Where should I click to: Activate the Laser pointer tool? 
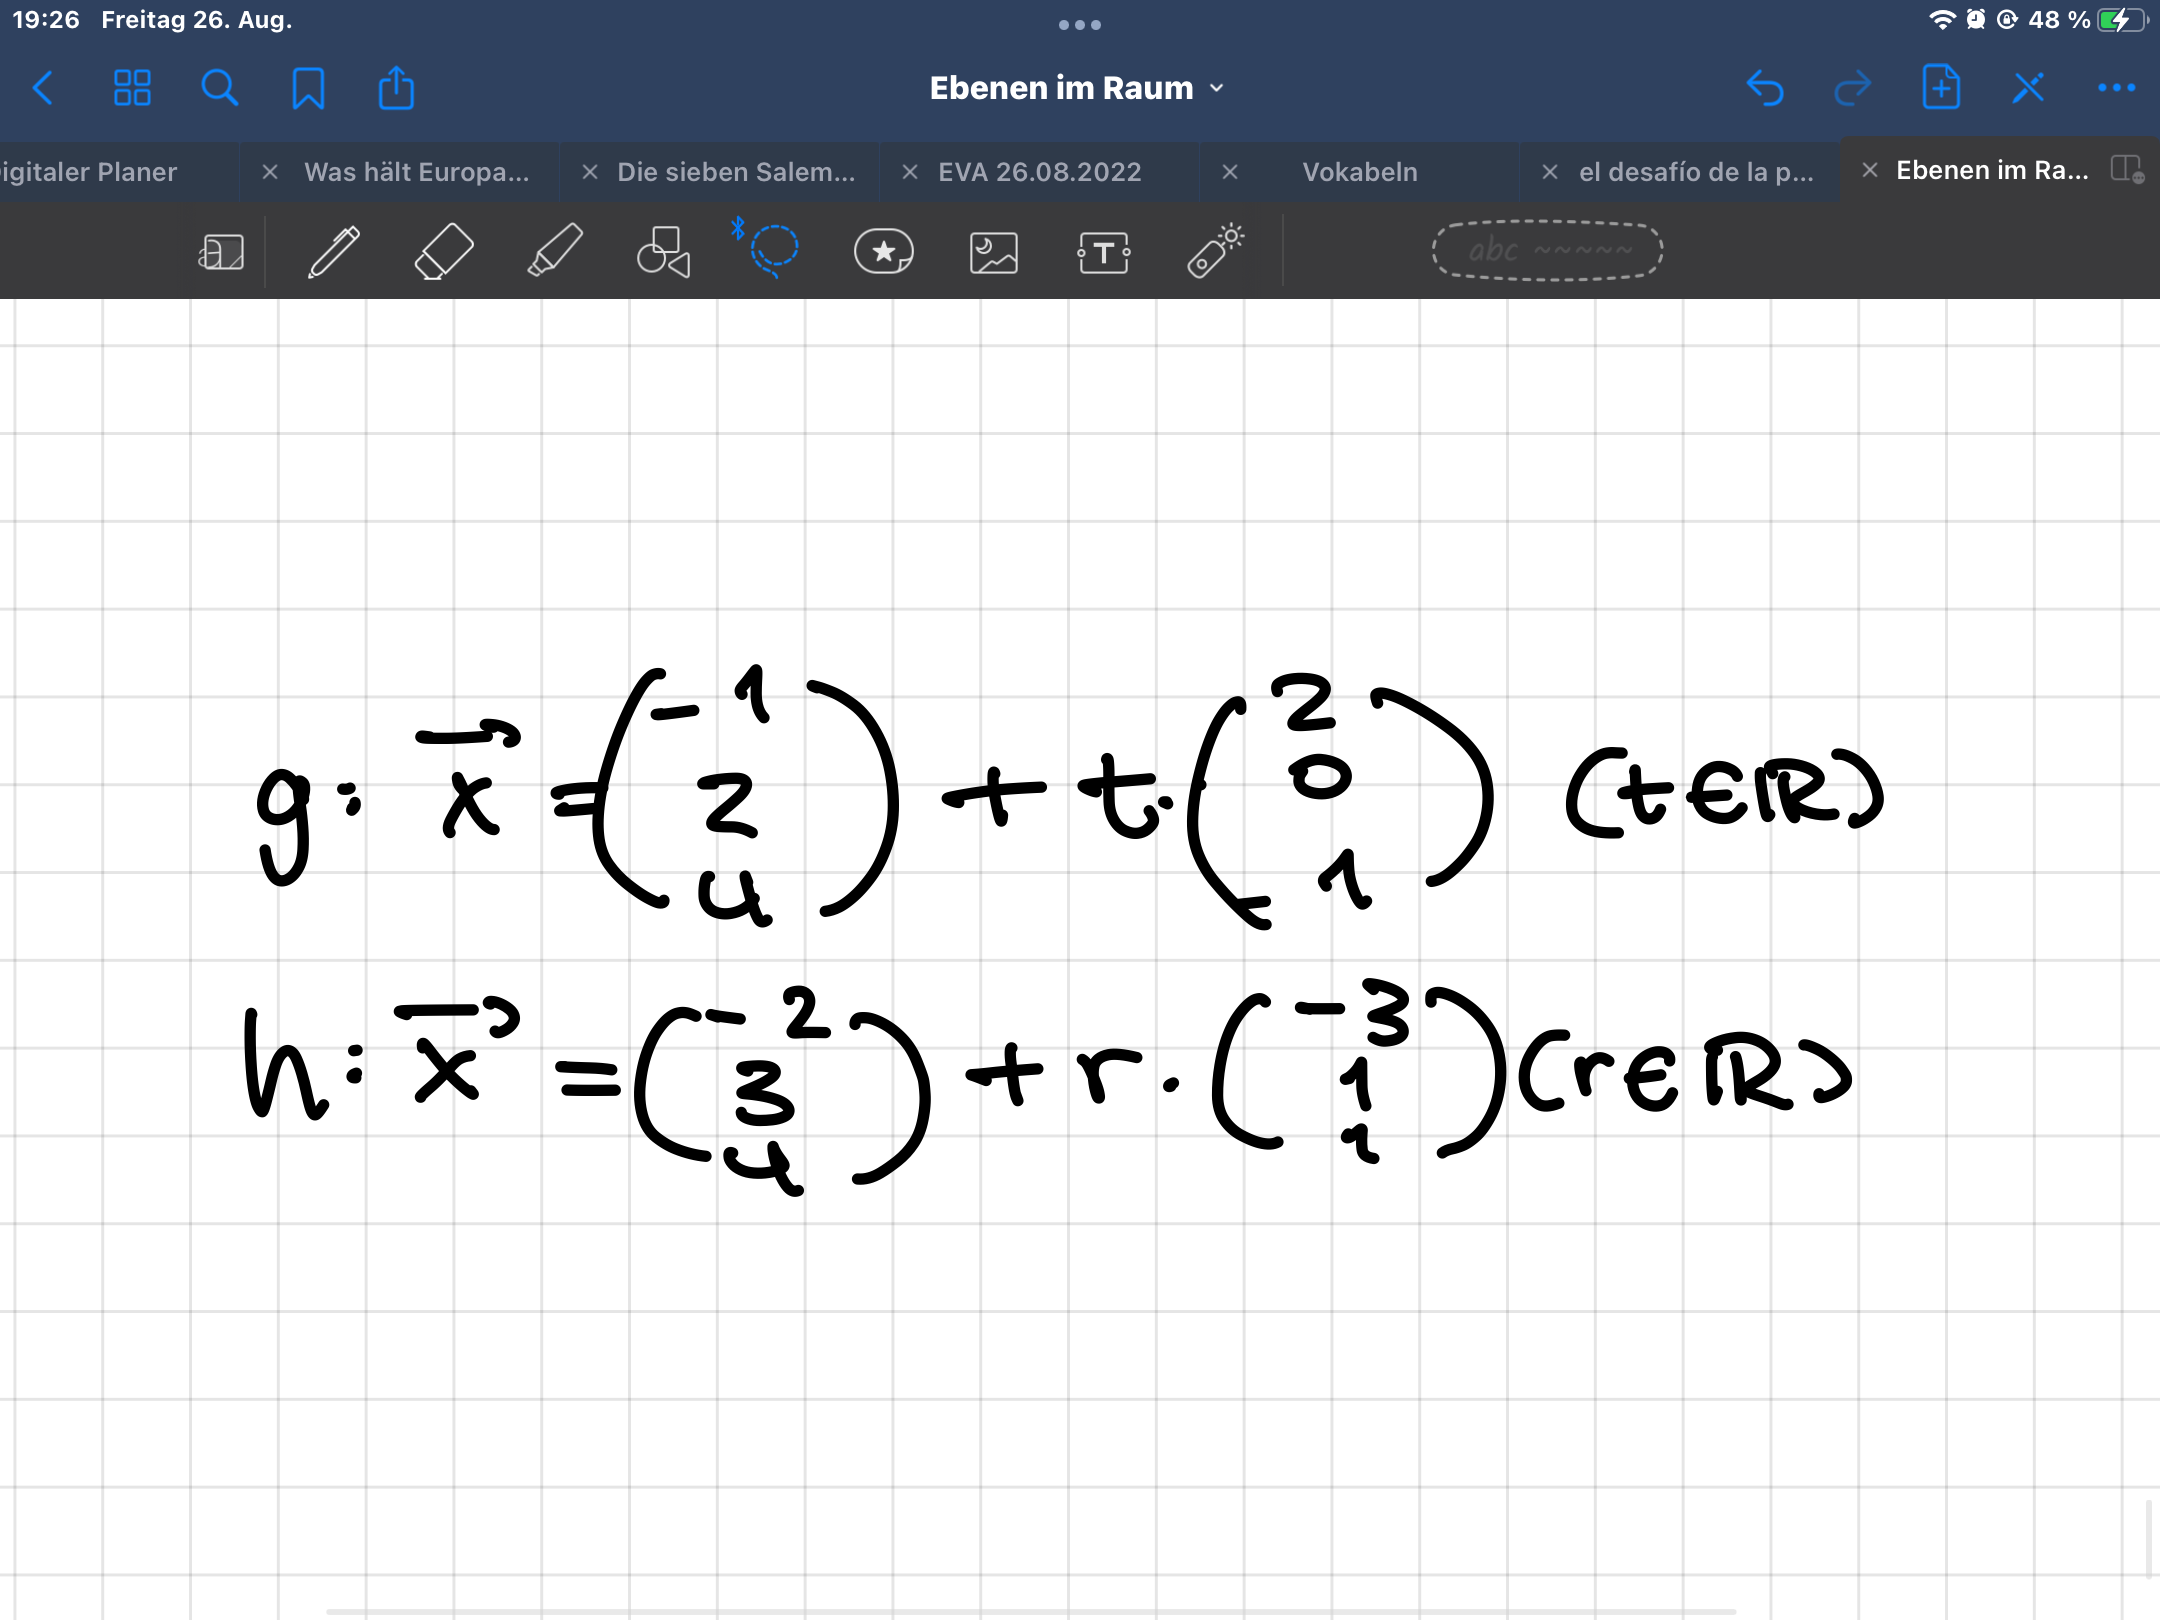1214,251
